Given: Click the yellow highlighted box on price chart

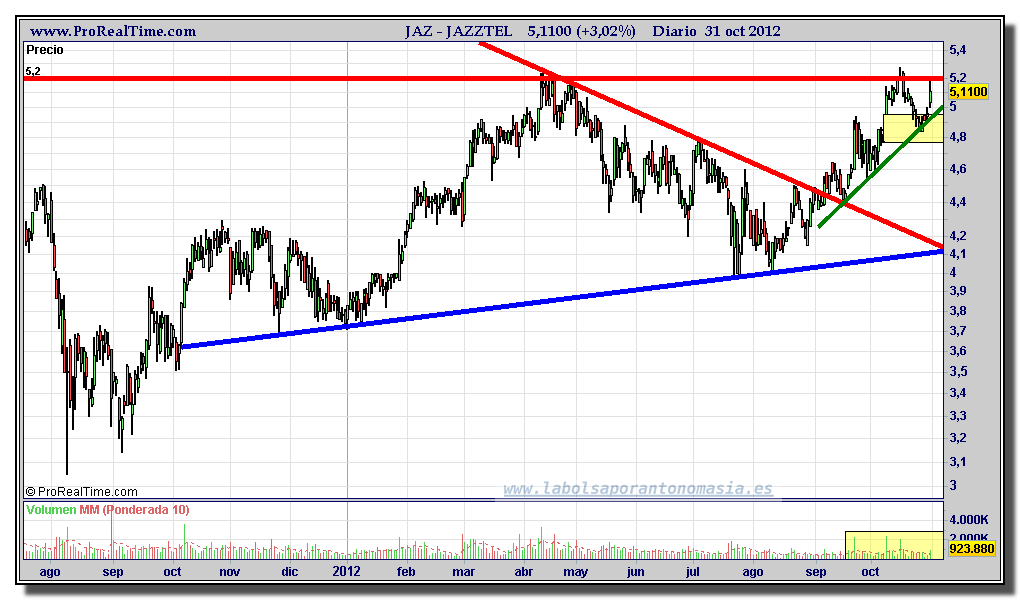Looking at the screenshot, I should (913, 128).
